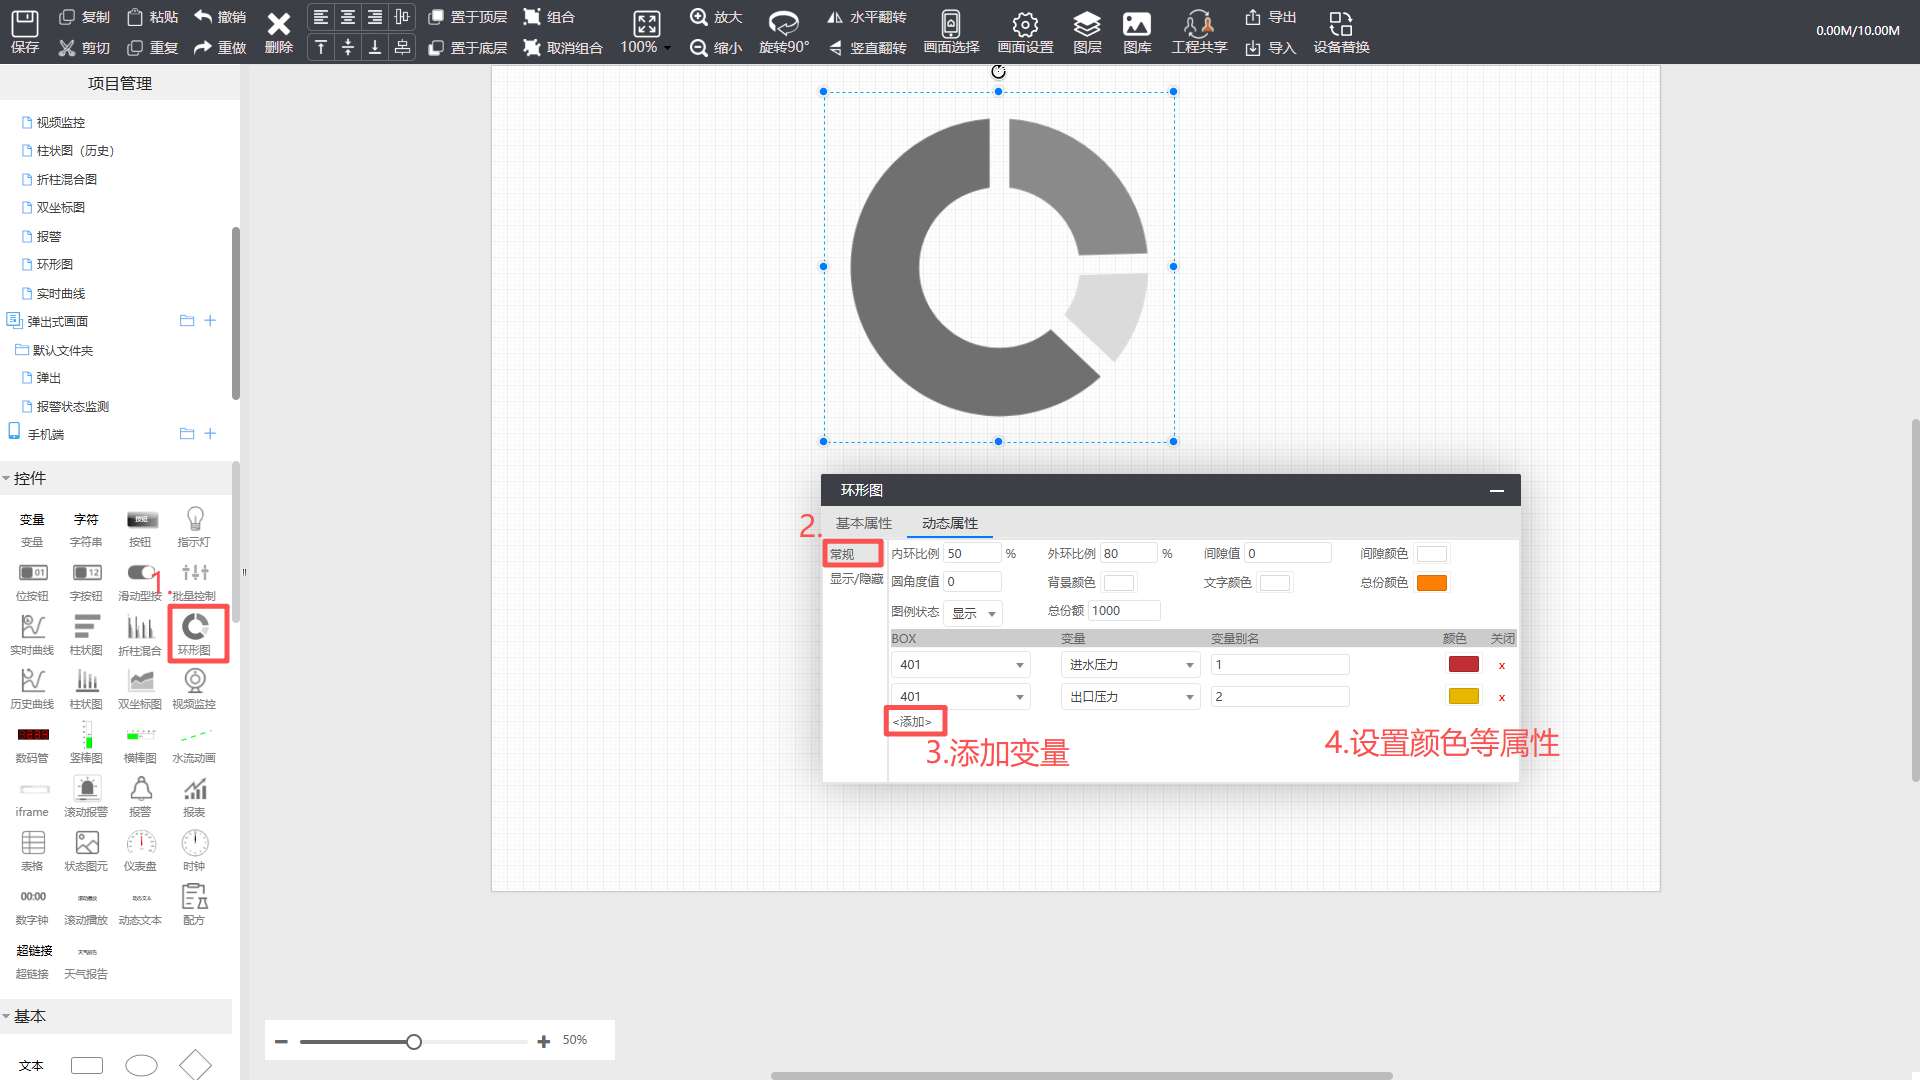Open the 环形图 page in project tree

tap(54, 265)
